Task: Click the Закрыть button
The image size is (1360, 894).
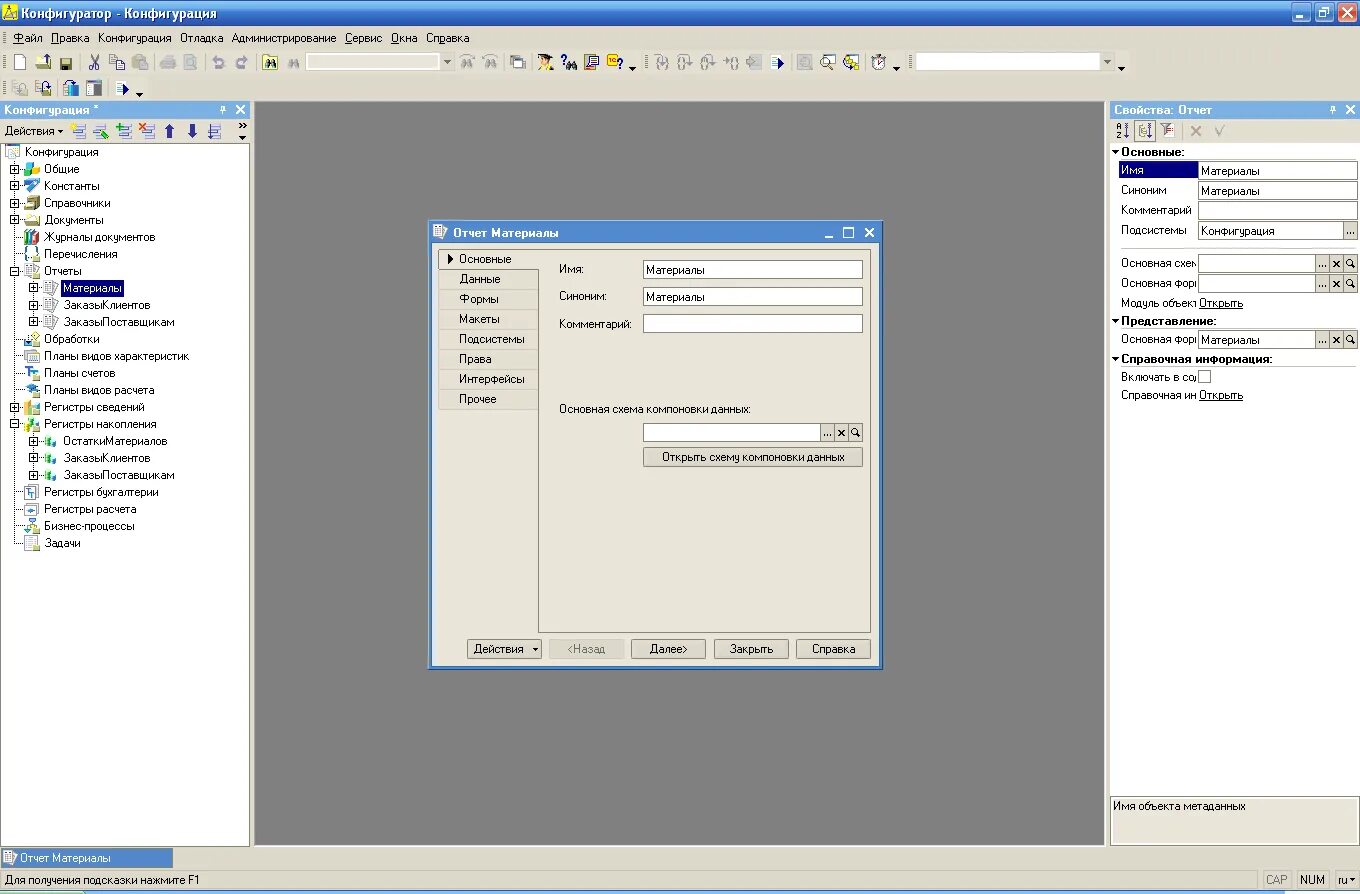Action: click(x=751, y=649)
